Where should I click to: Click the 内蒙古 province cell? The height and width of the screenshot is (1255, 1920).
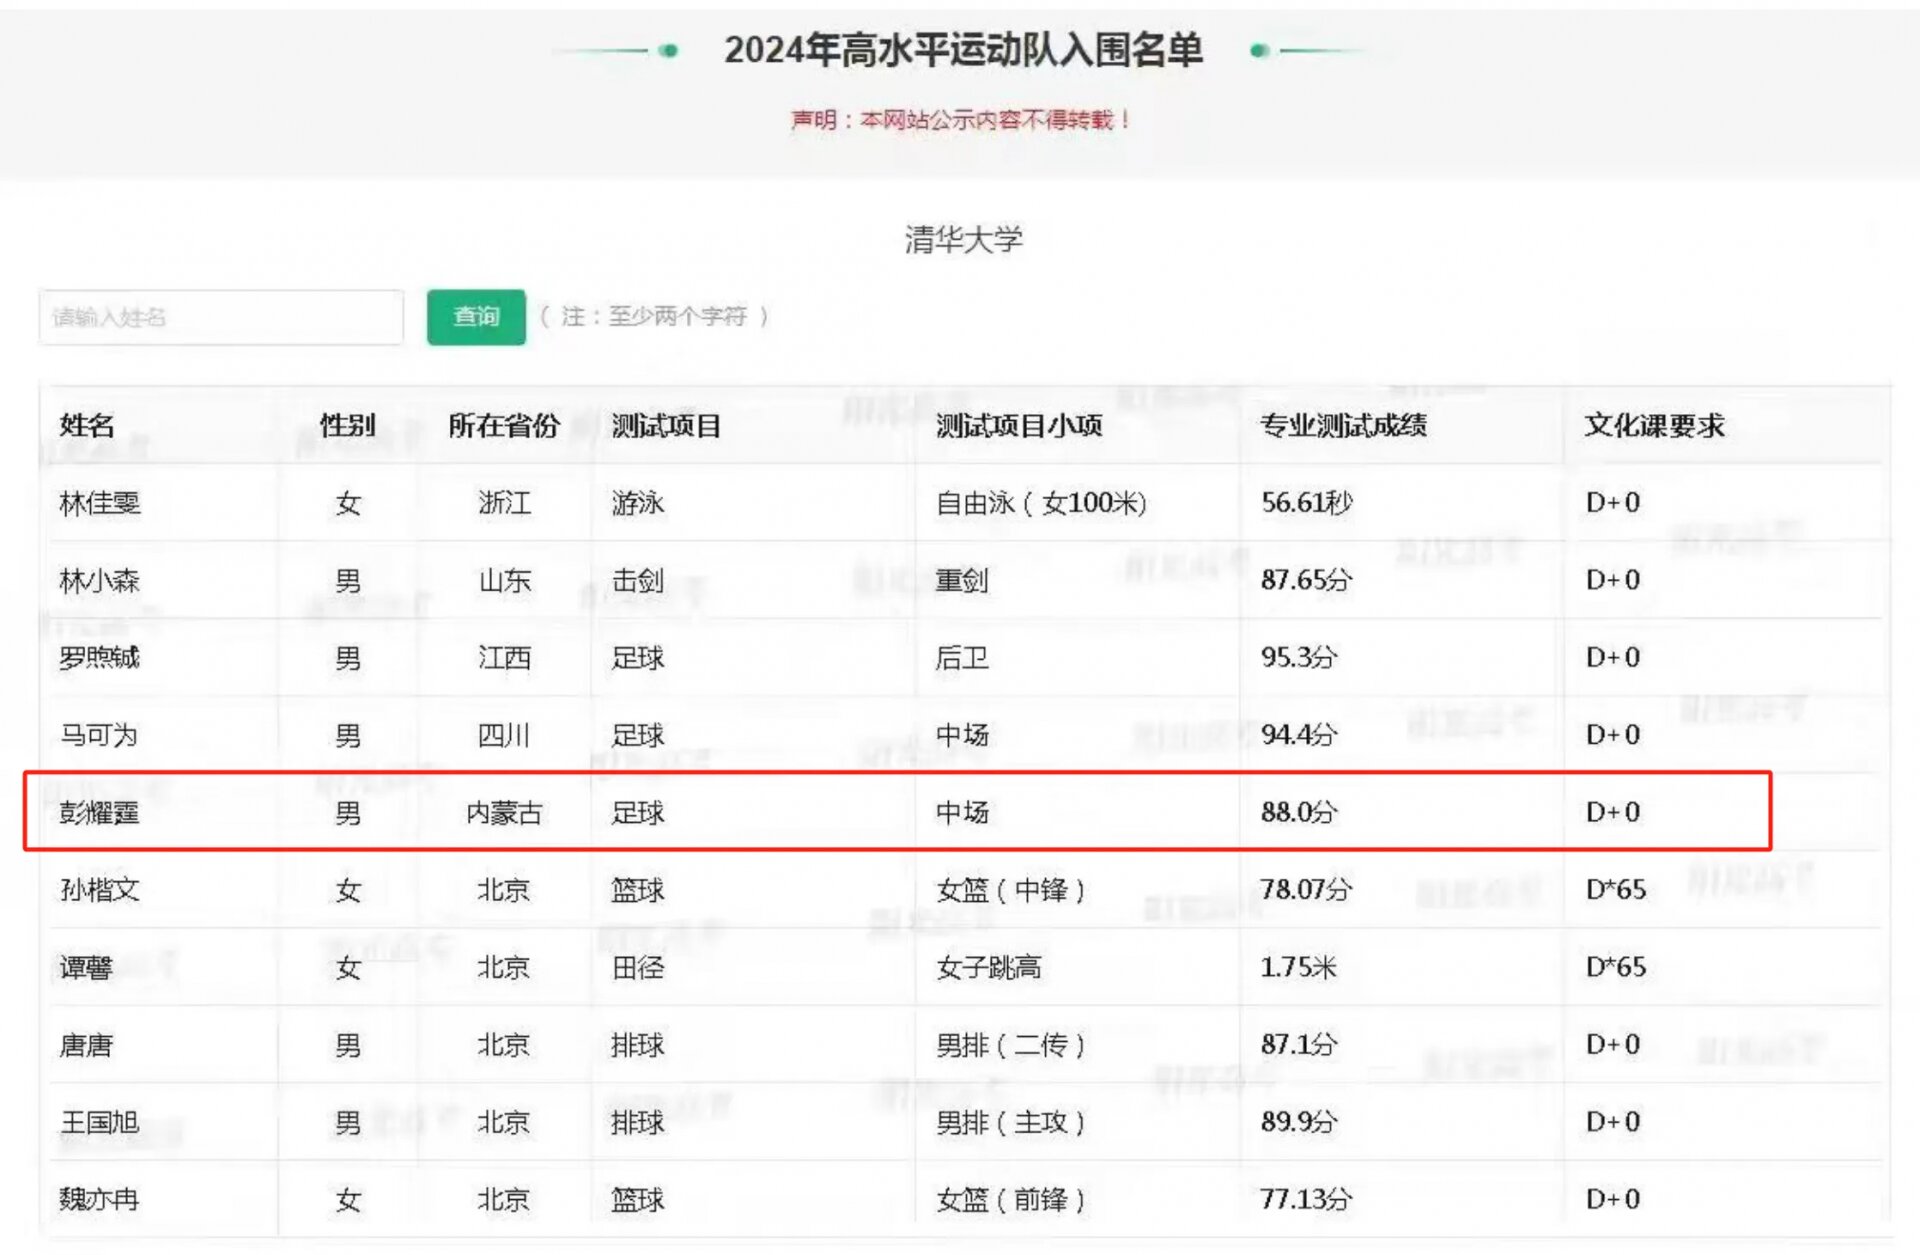tap(504, 813)
